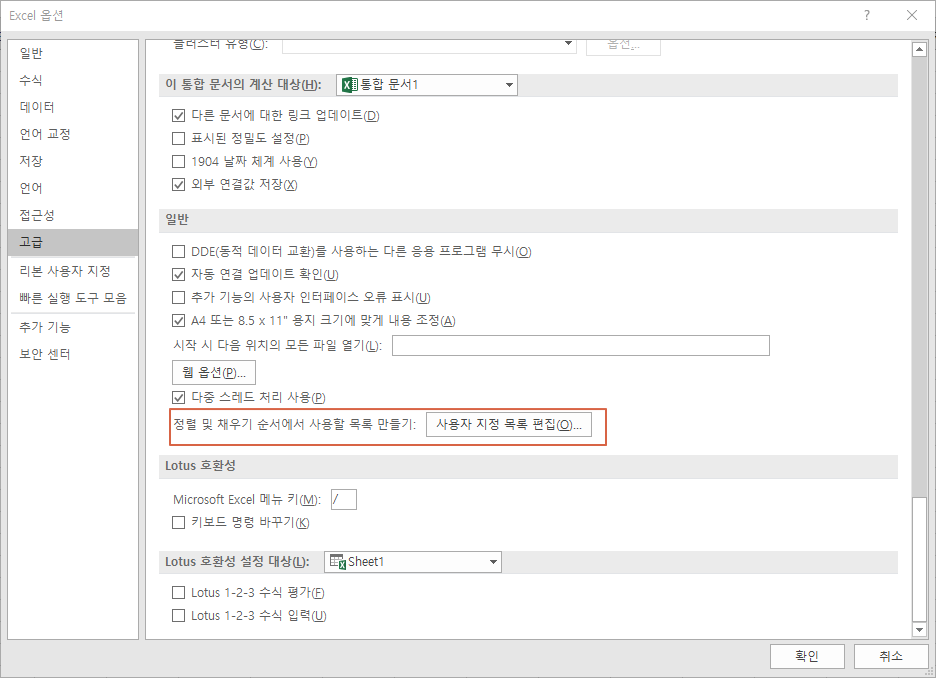Click 웹 옵션 button
Image resolution: width=936 pixels, height=678 pixels.
(214, 372)
